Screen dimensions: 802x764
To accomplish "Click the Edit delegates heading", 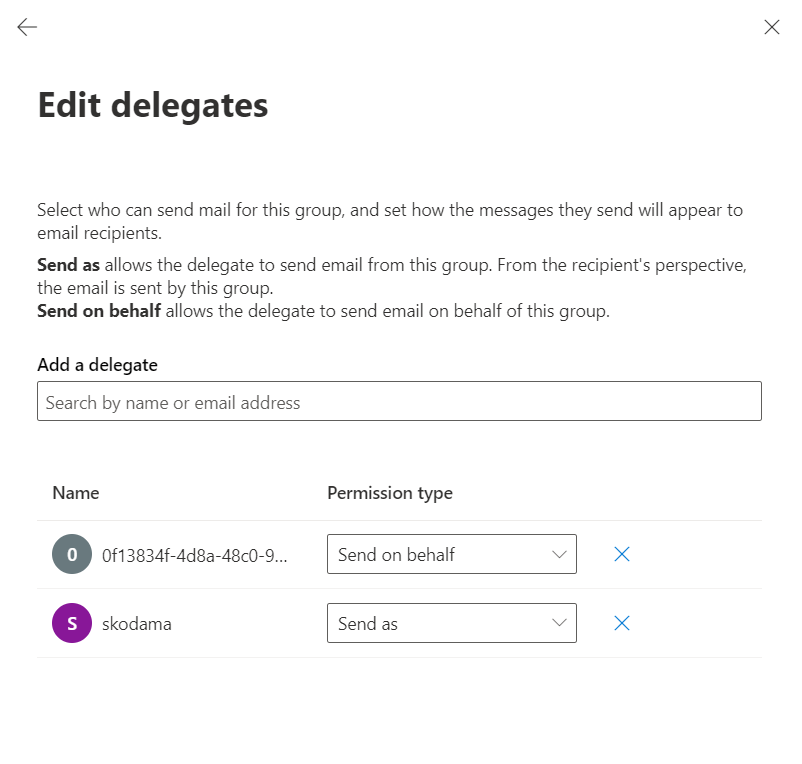I will 153,105.
